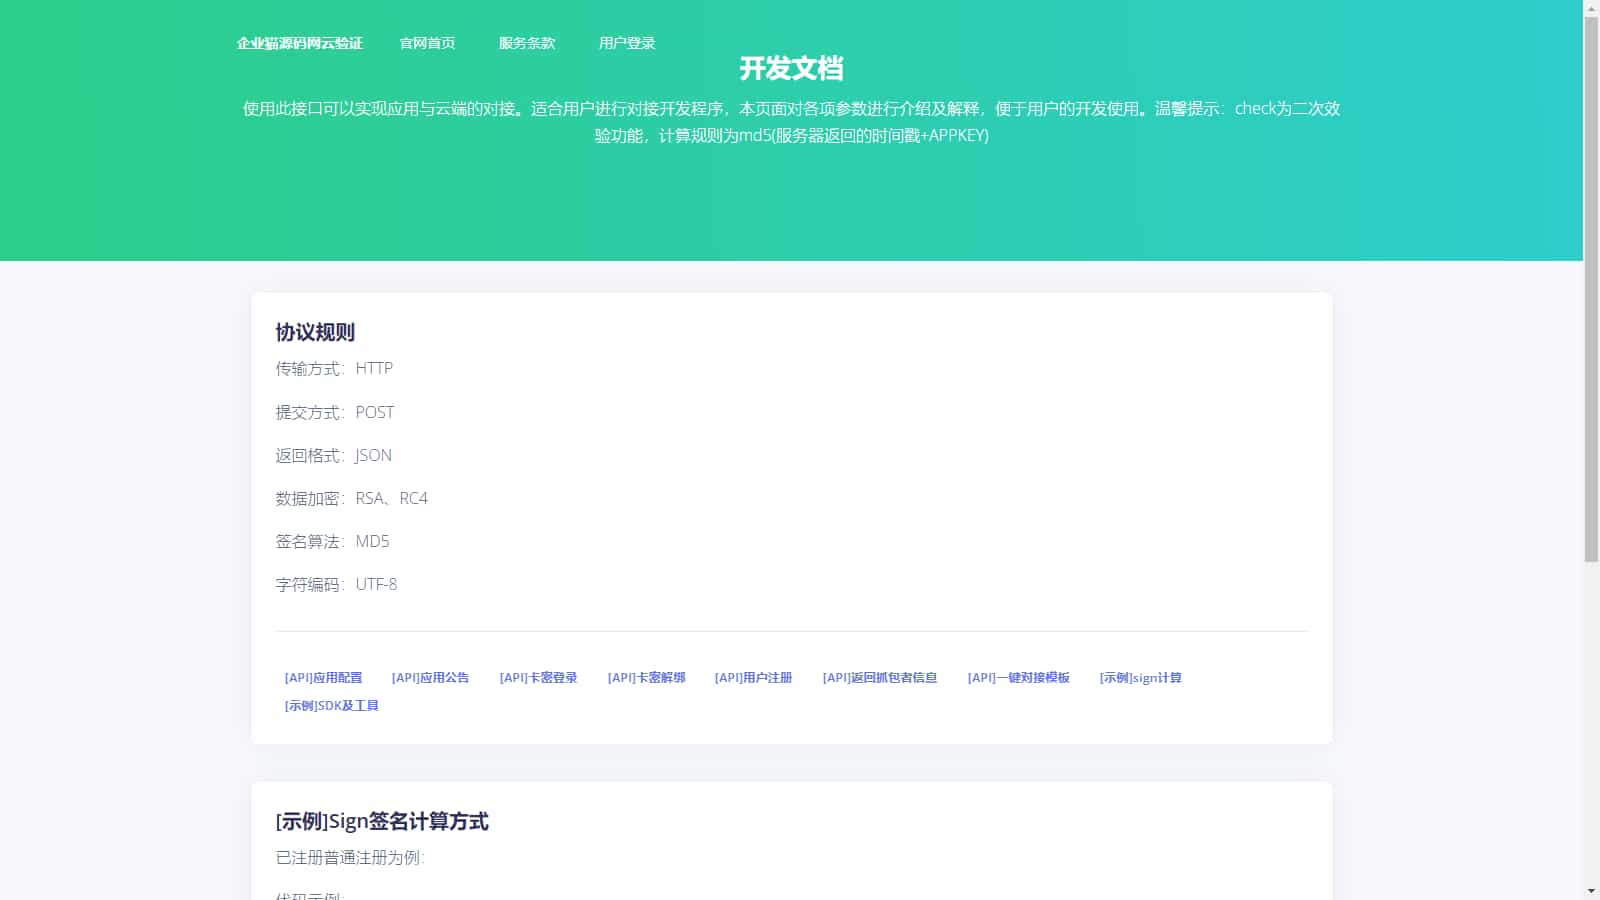Click the 企业猫源码网云验证 brand link

(x=300, y=43)
